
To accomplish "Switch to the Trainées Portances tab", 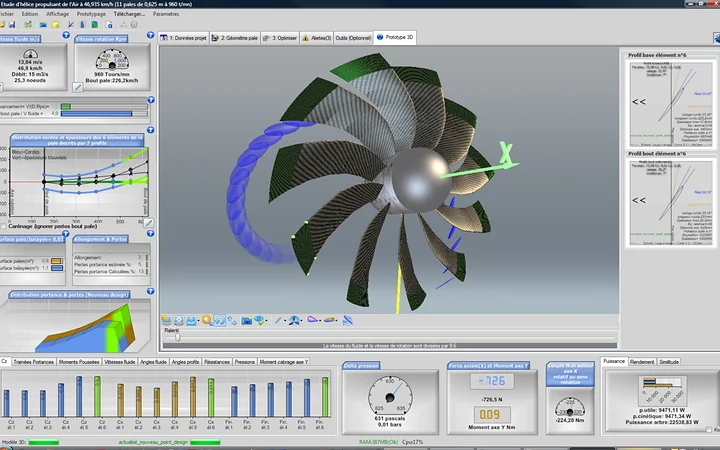I will click(33, 362).
